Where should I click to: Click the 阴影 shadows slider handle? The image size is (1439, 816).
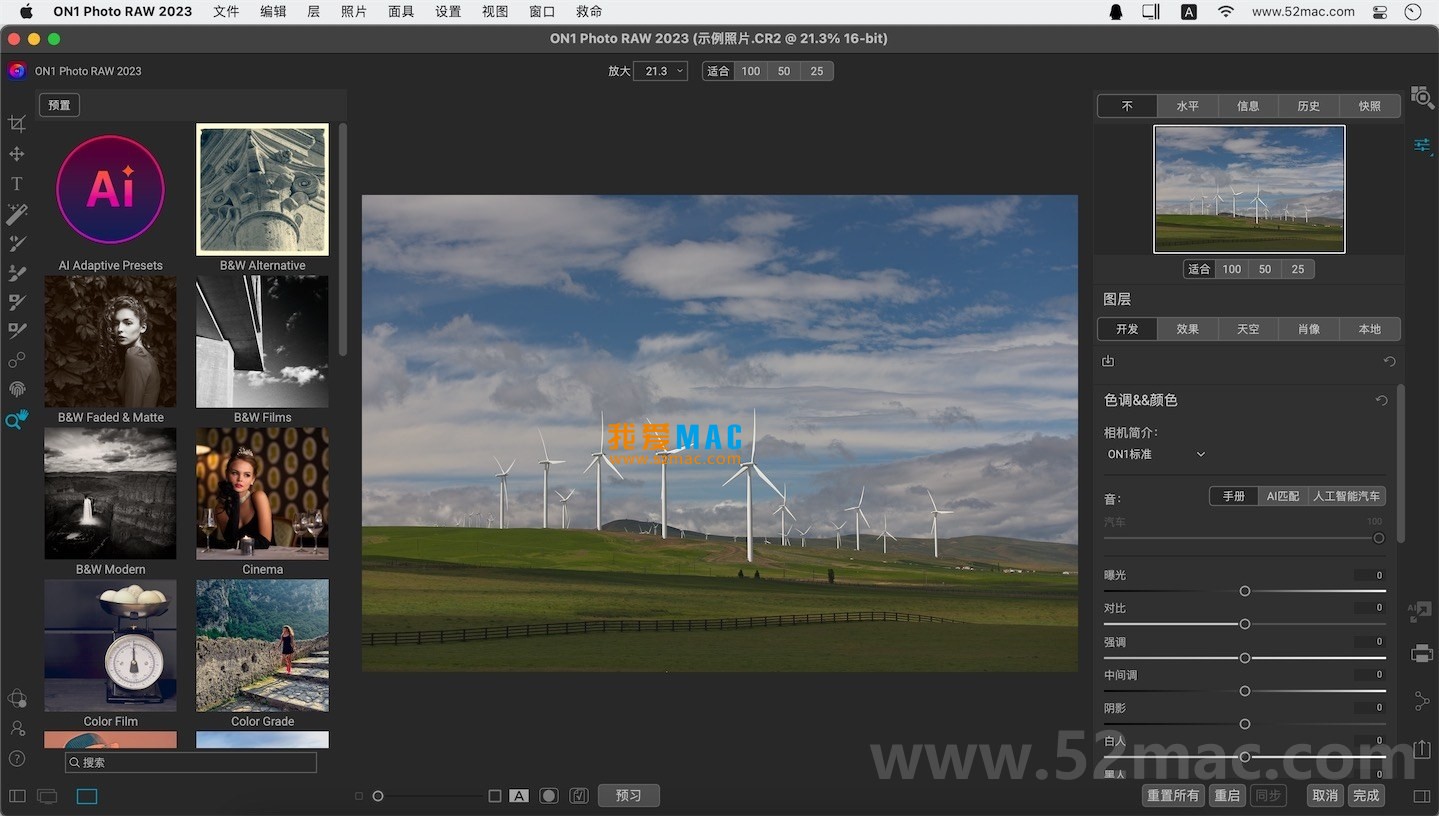[x=1245, y=724]
